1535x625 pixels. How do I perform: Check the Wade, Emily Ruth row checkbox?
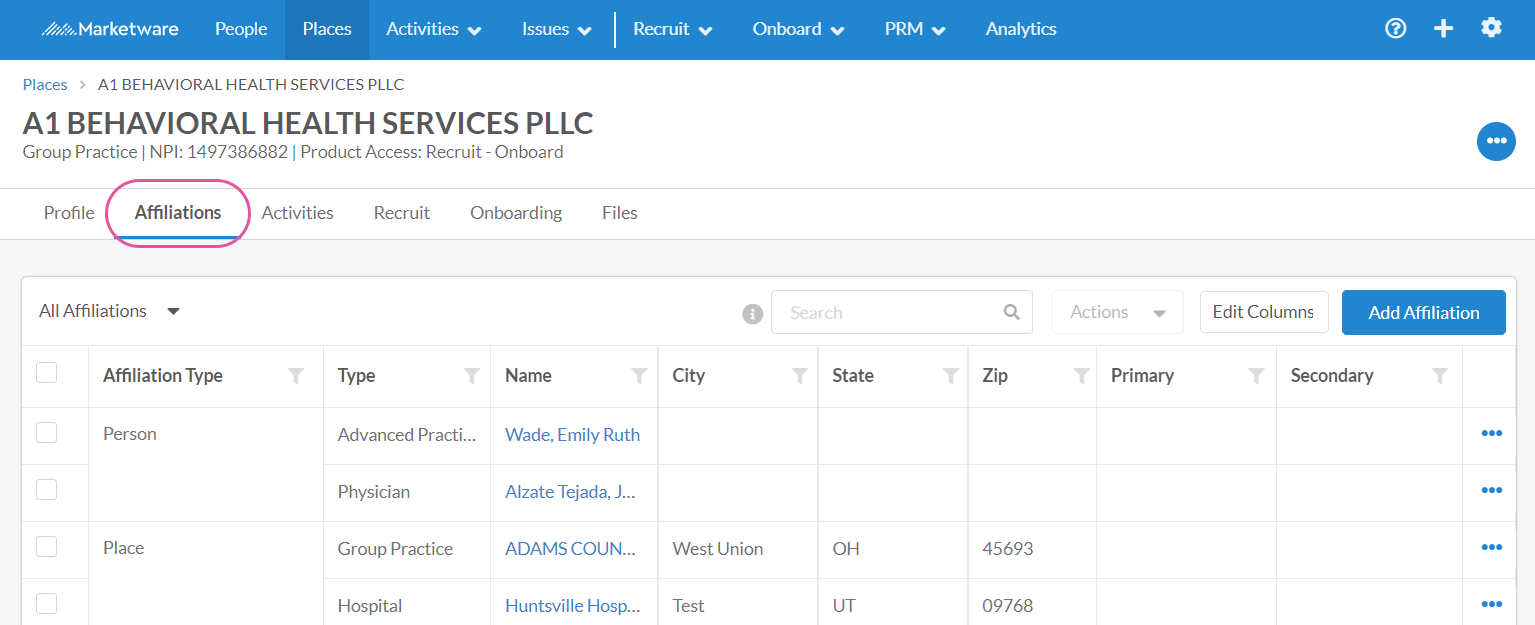tap(46, 432)
